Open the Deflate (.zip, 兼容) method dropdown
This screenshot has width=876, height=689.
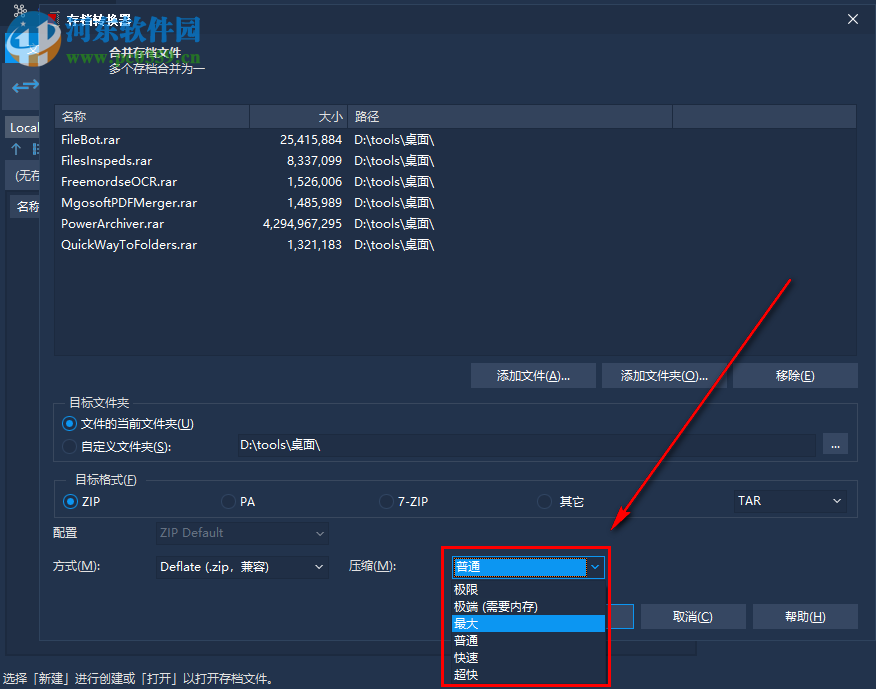(241, 567)
